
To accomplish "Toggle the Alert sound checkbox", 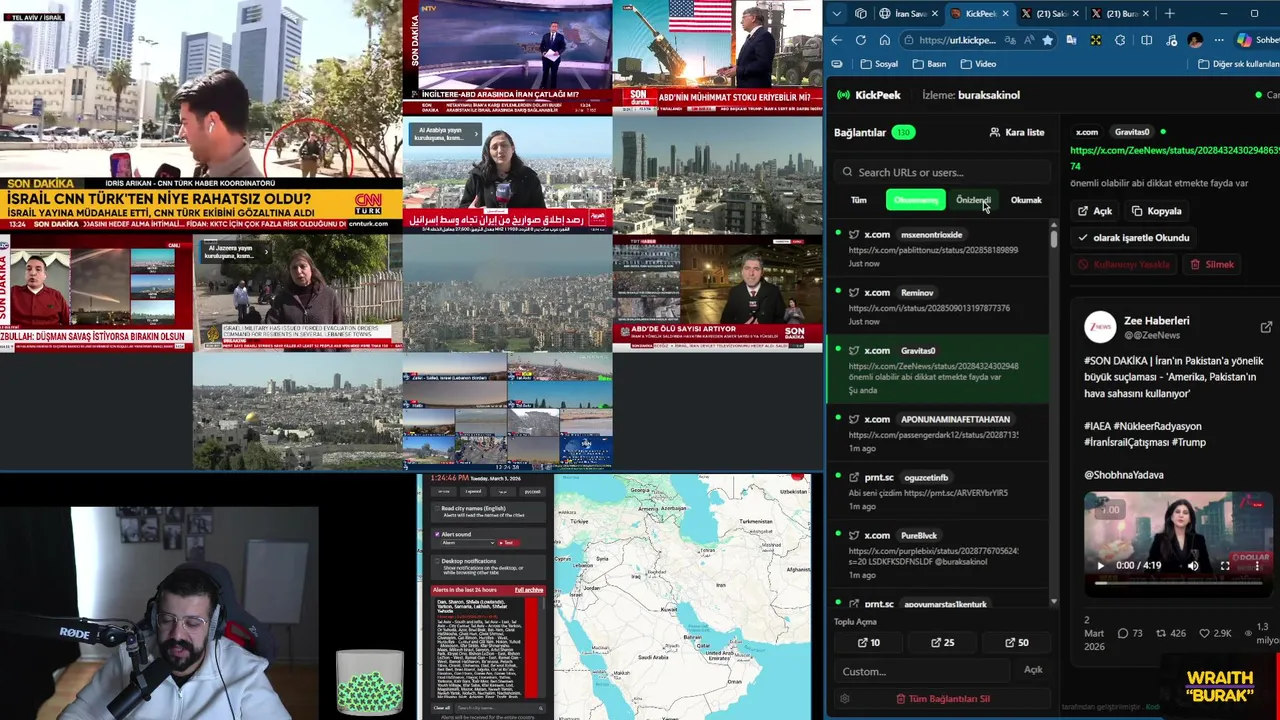I will click(436, 534).
